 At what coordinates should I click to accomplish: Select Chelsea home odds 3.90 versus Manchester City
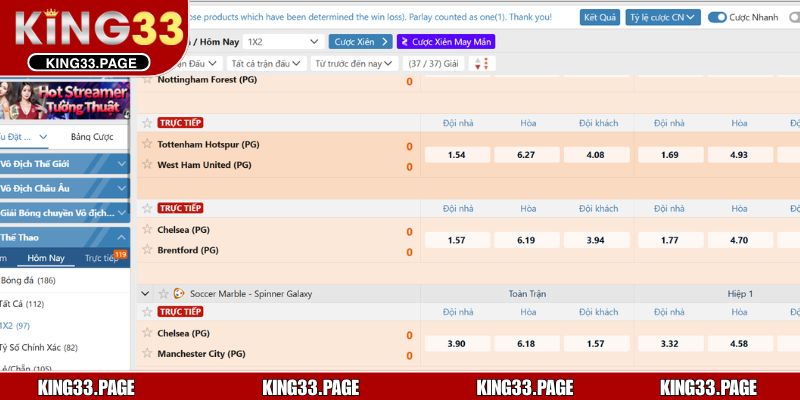pyautogui.click(x=457, y=343)
